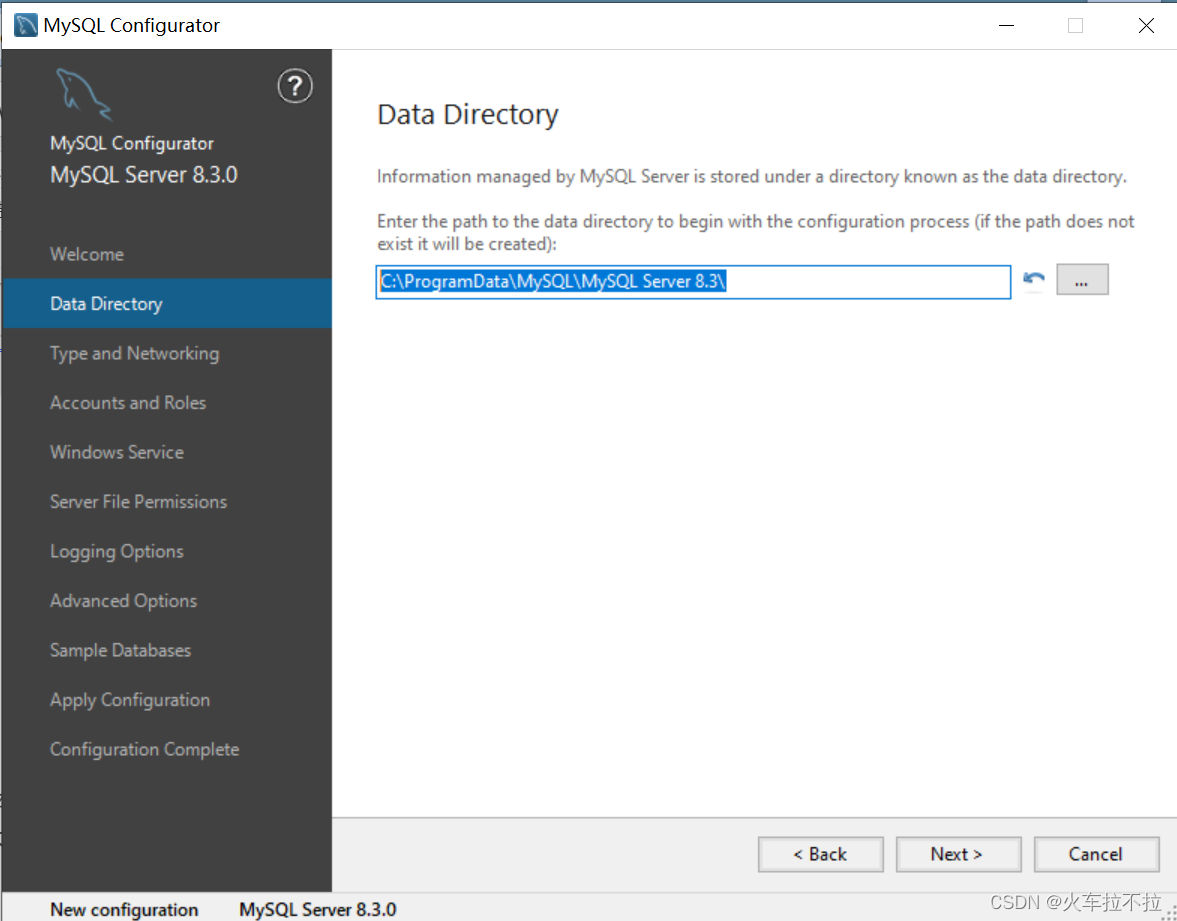
Task: Click the 'Data Directory' page heading
Action: coord(468,115)
